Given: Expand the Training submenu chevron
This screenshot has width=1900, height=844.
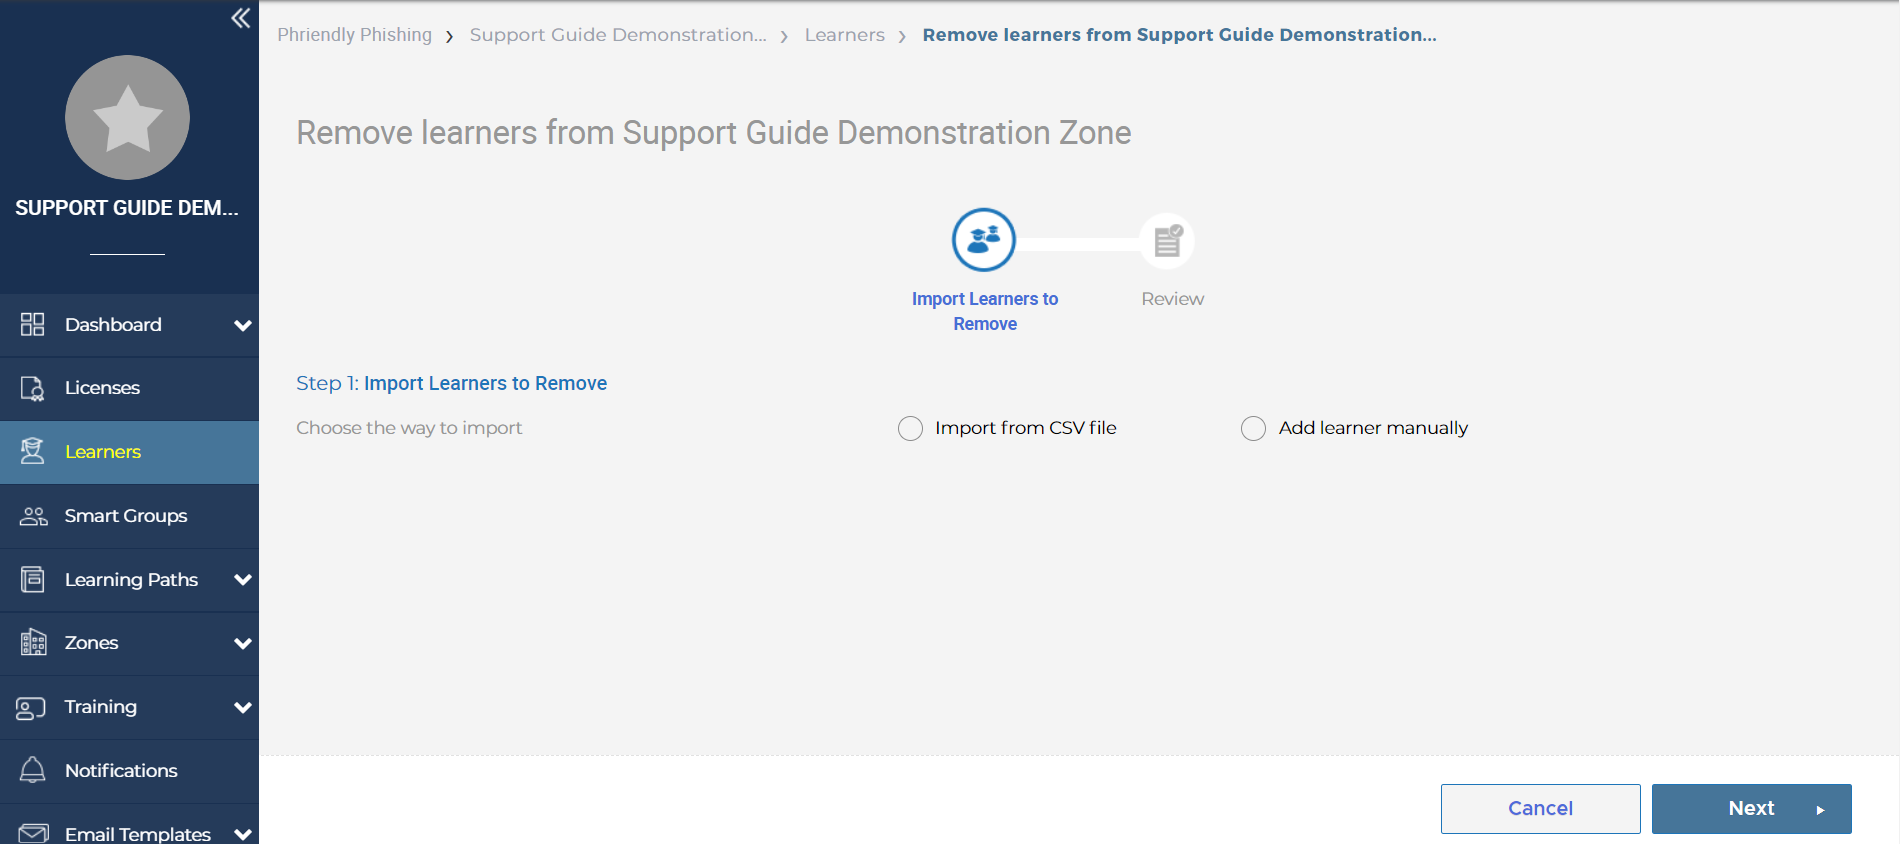Looking at the screenshot, I should click(242, 707).
